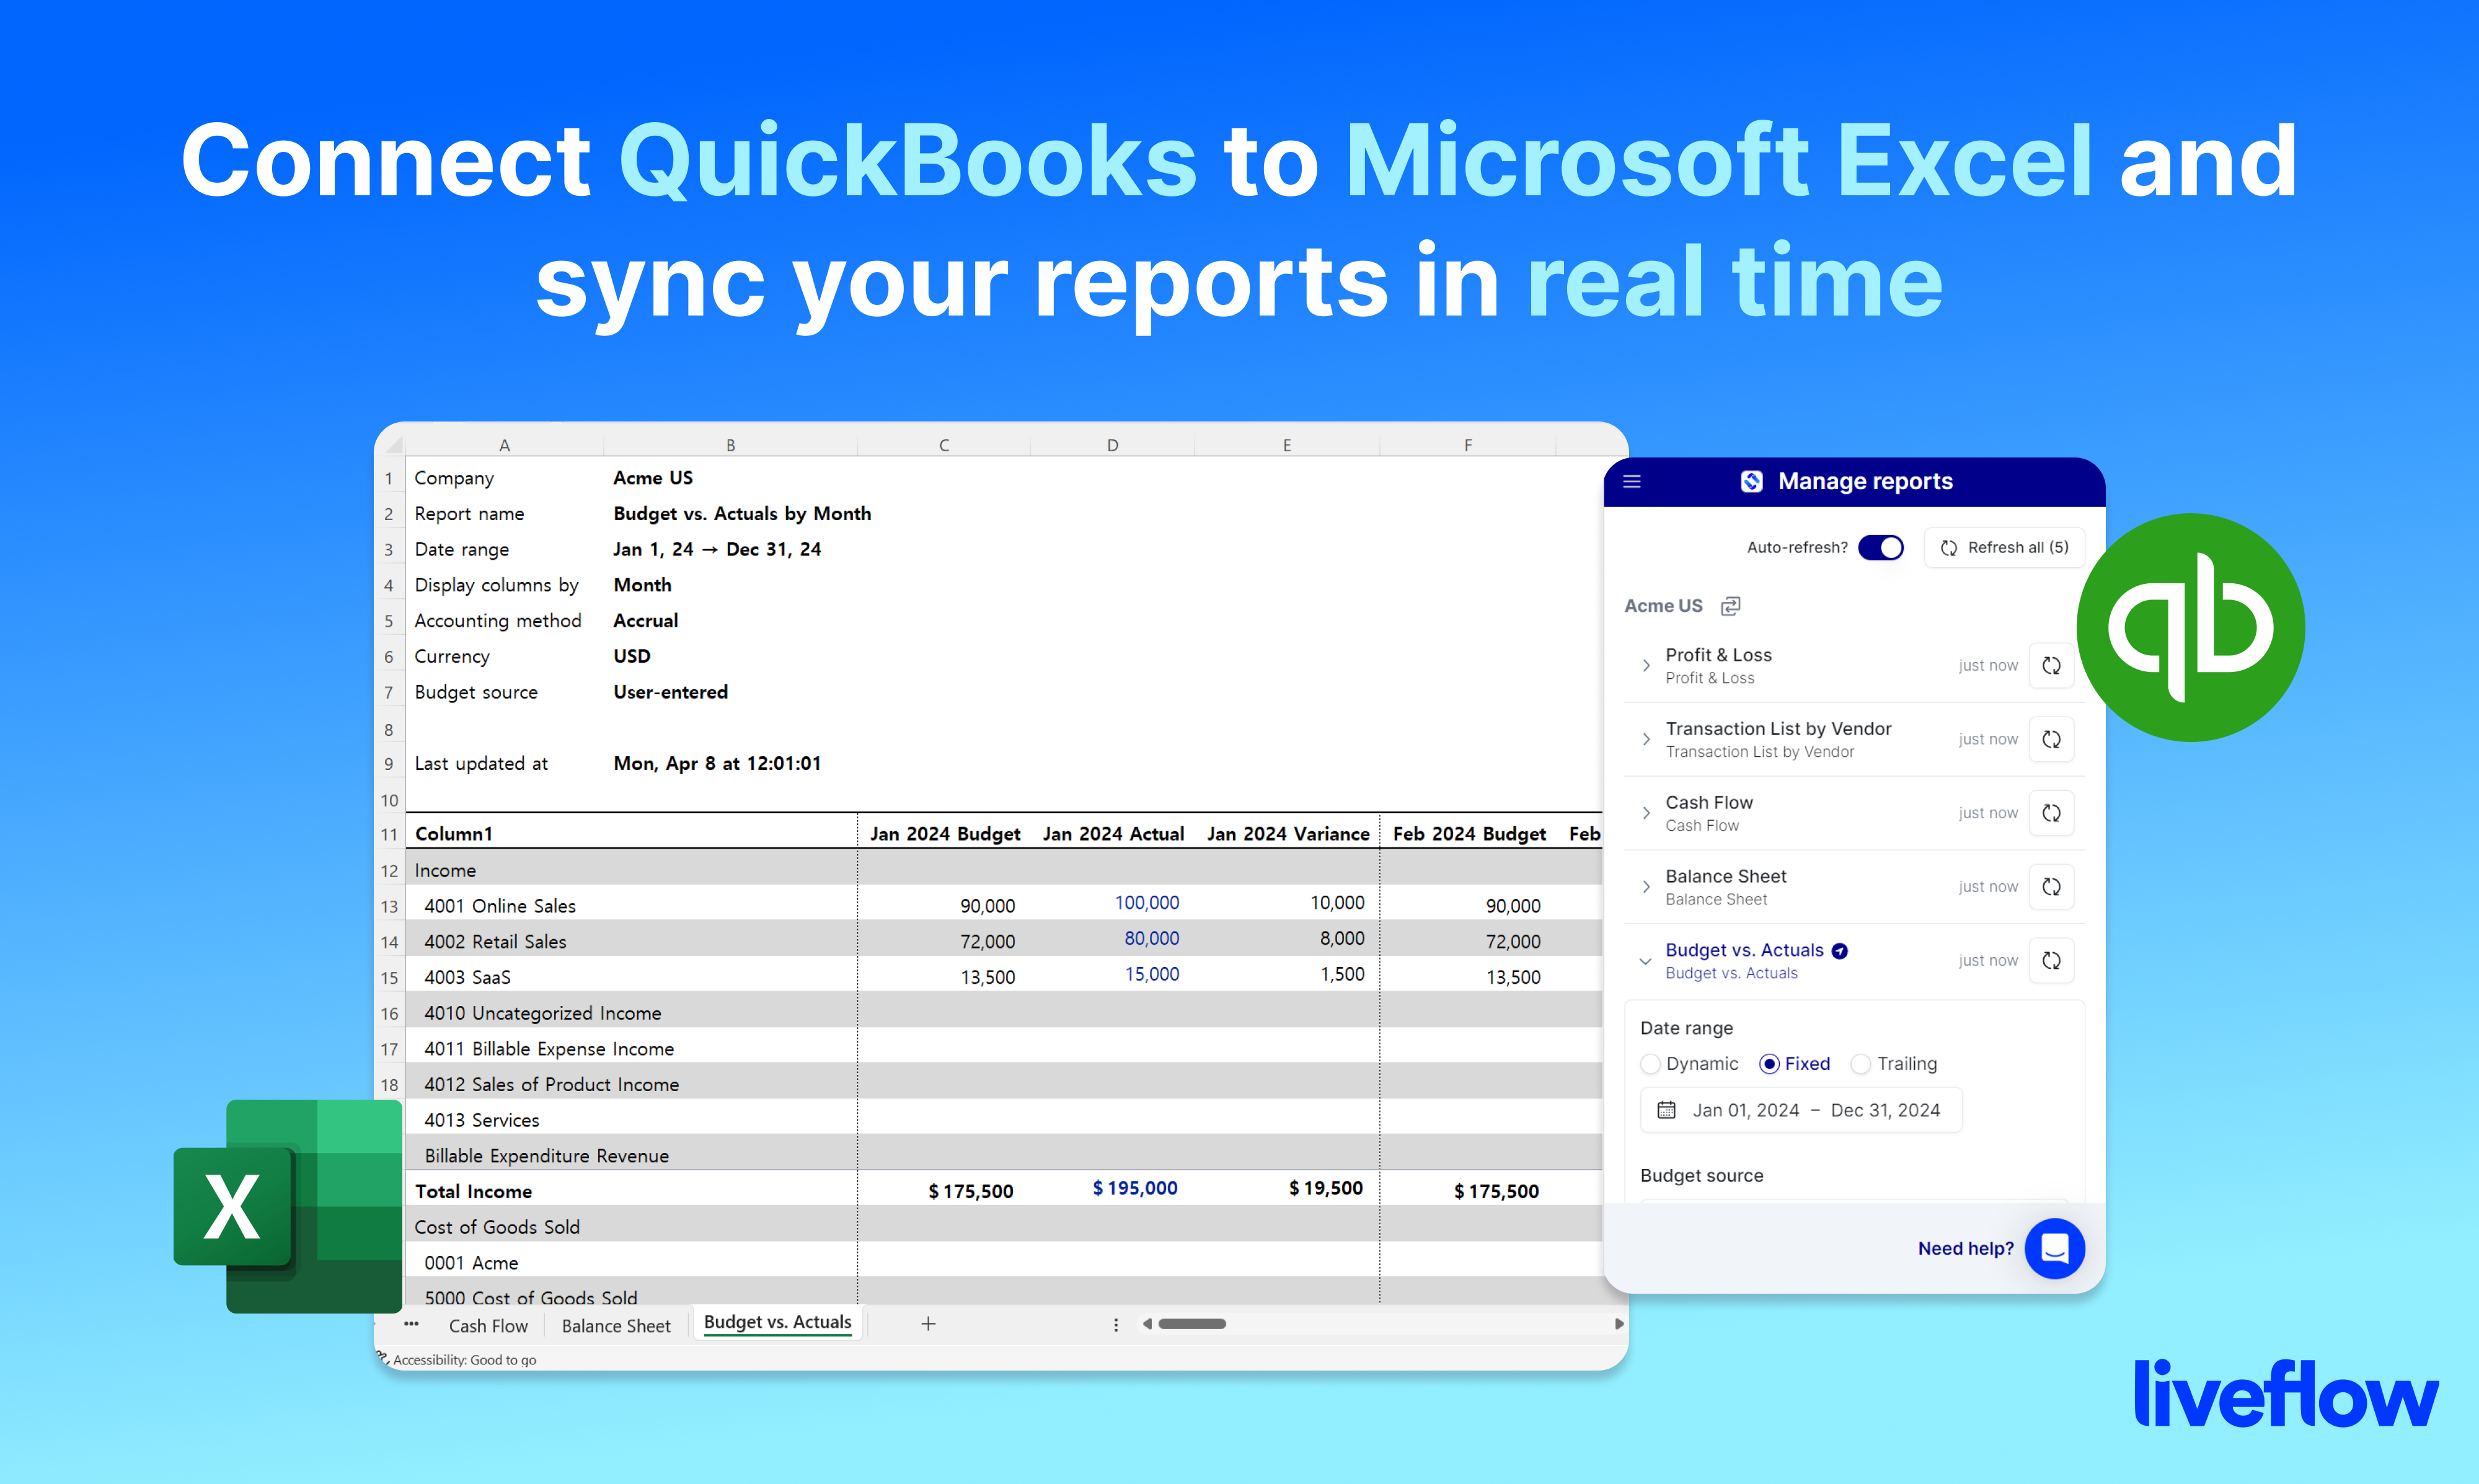Click the Refresh all (5) button
The height and width of the screenshot is (1484, 2479).
(2005, 548)
